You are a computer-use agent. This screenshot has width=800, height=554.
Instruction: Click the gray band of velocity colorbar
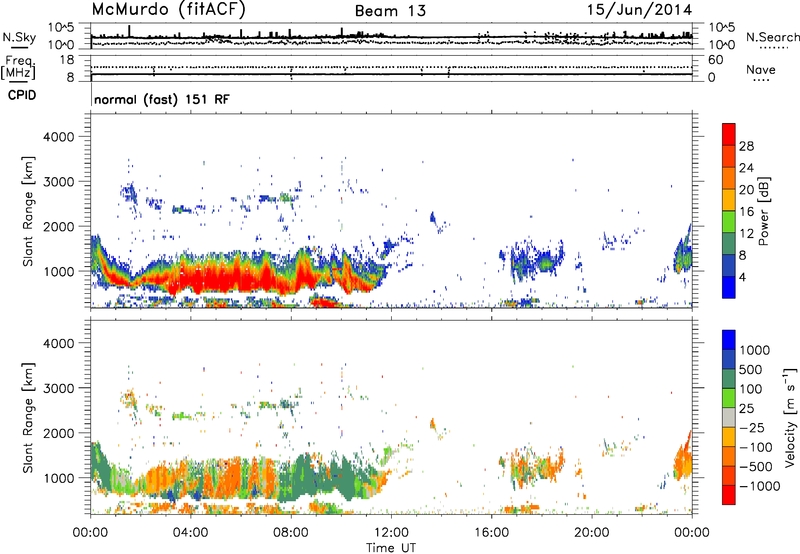[x=729, y=417]
